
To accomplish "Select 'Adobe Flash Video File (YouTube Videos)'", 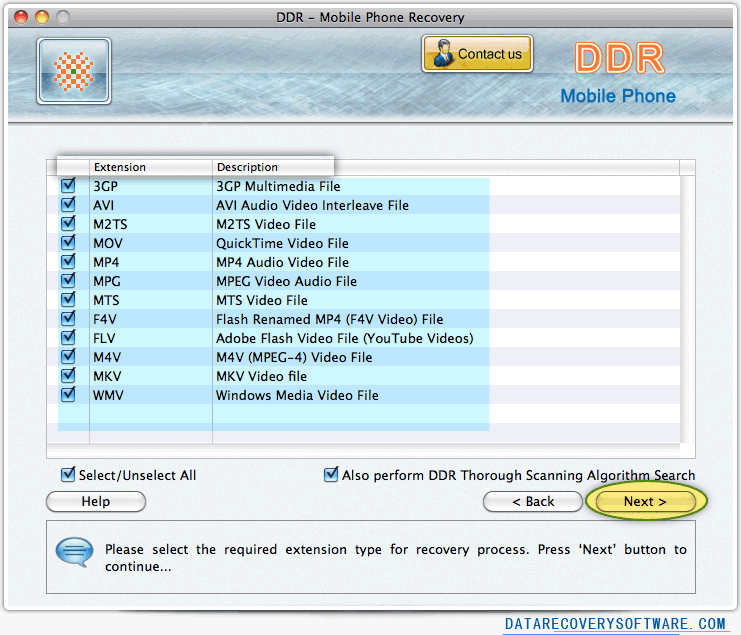I will 345,338.
